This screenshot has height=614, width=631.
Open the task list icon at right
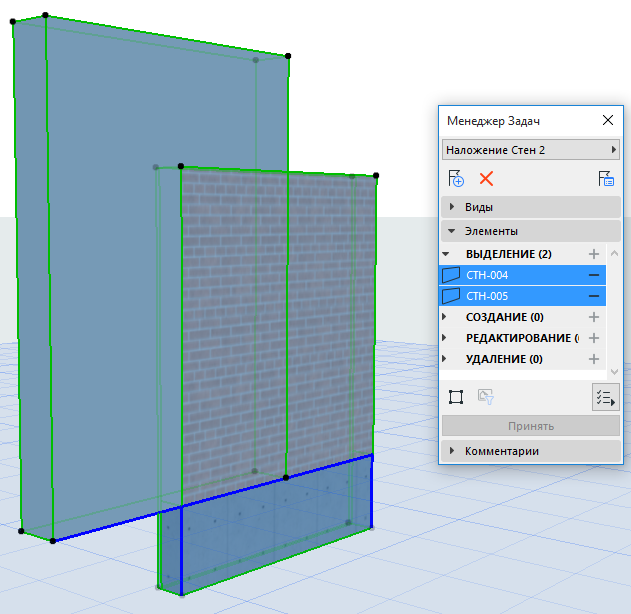pos(606,179)
